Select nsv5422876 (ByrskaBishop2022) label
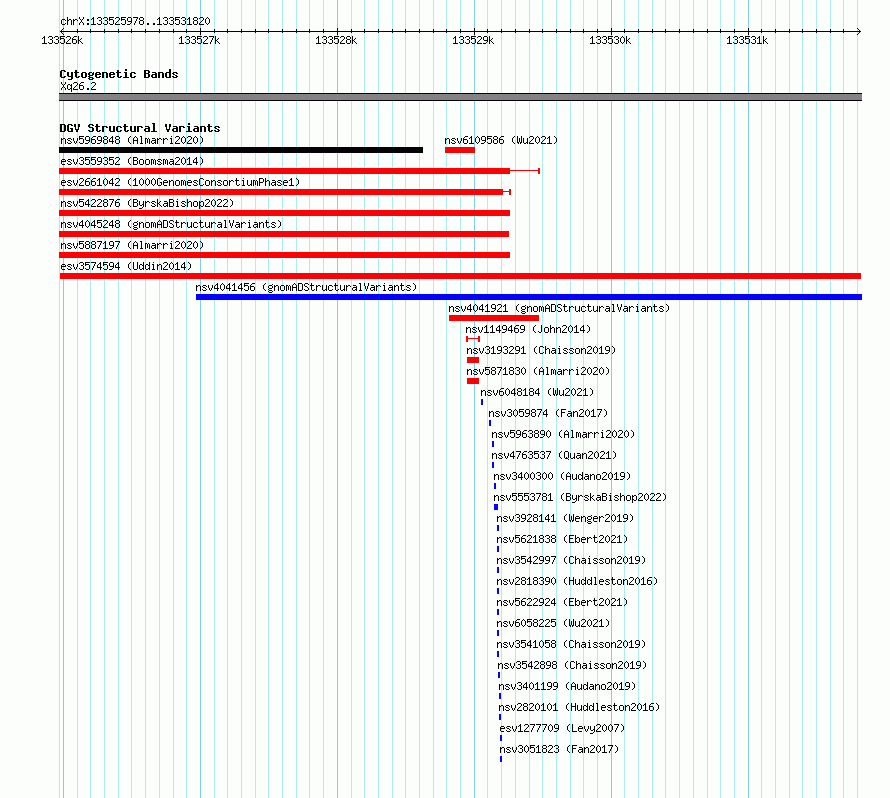 point(147,203)
